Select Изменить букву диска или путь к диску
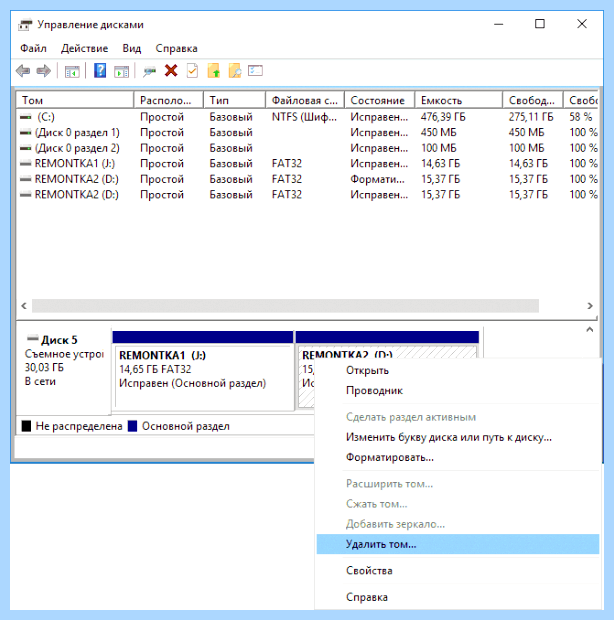 pos(458,437)
